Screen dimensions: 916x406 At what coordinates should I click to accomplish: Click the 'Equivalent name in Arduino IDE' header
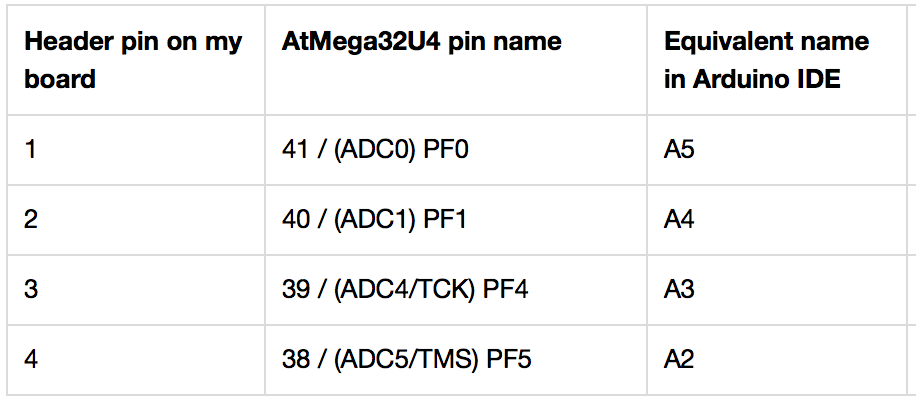(x=776, y=60)
